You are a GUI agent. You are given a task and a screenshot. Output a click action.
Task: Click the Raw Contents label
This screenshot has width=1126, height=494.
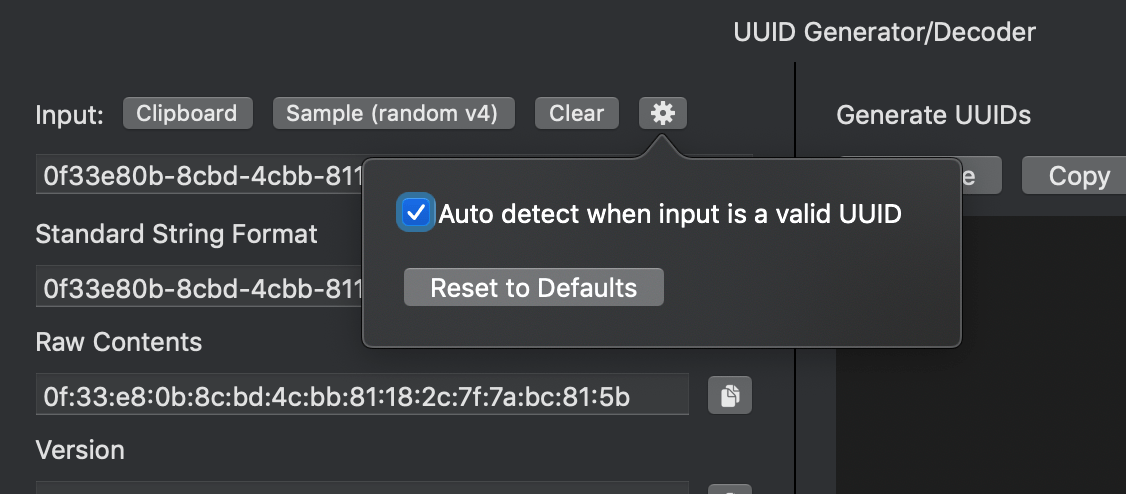pos(119,342)
